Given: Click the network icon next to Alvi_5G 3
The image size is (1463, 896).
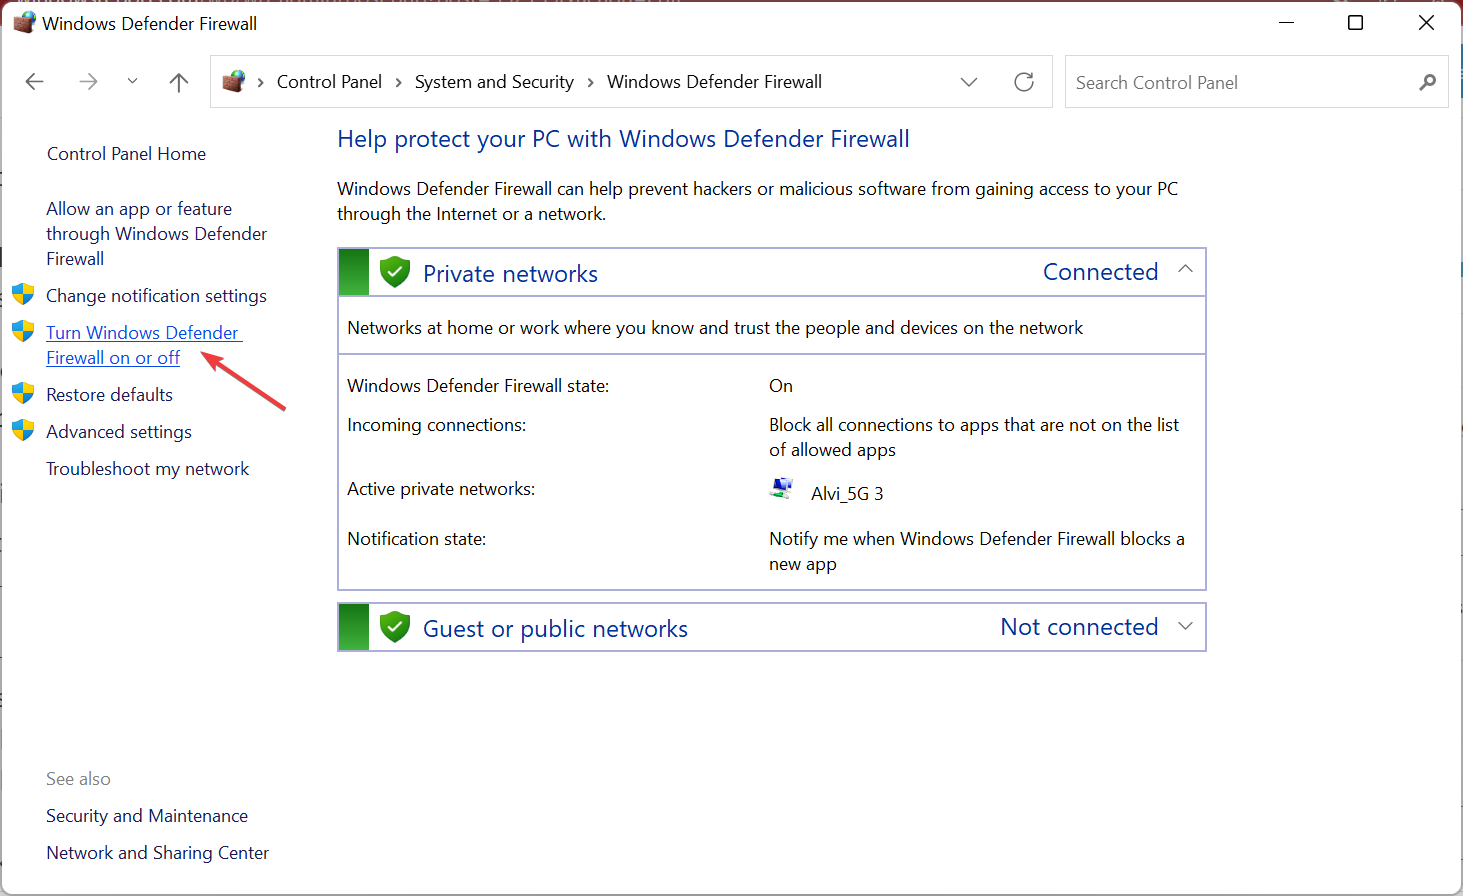Looking at the screenshot, I should click(782, 489).
